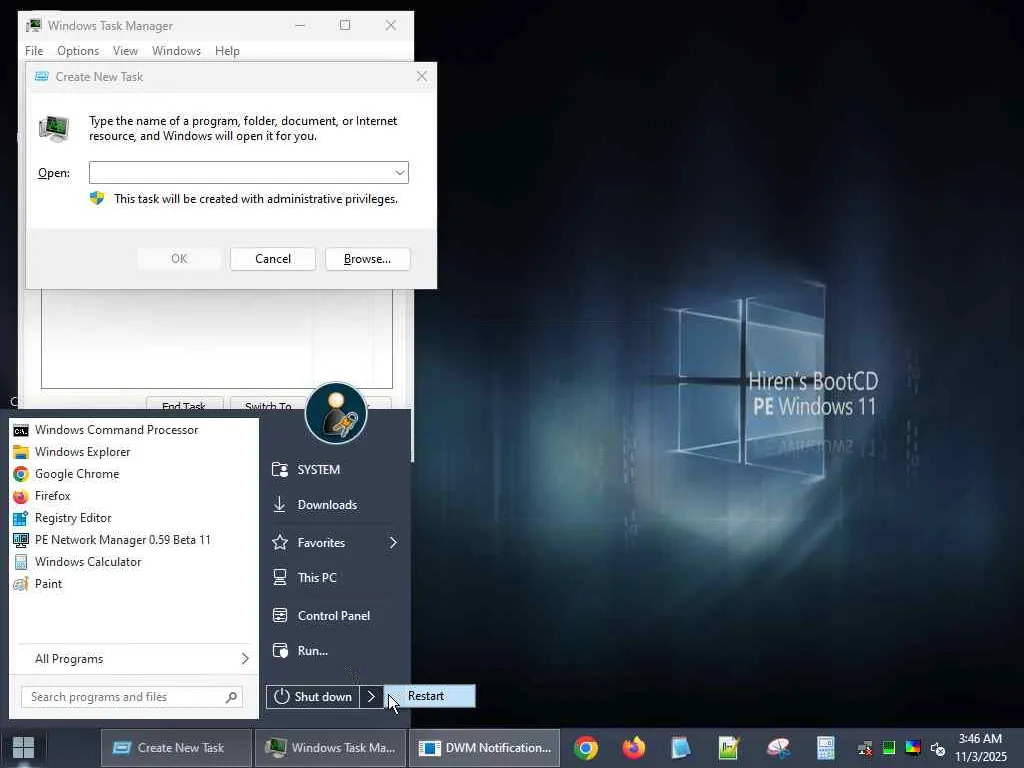Click the network disconnected tray icon
The width and height of the screenshot is (1024, 768).
(x=865, y=748)
